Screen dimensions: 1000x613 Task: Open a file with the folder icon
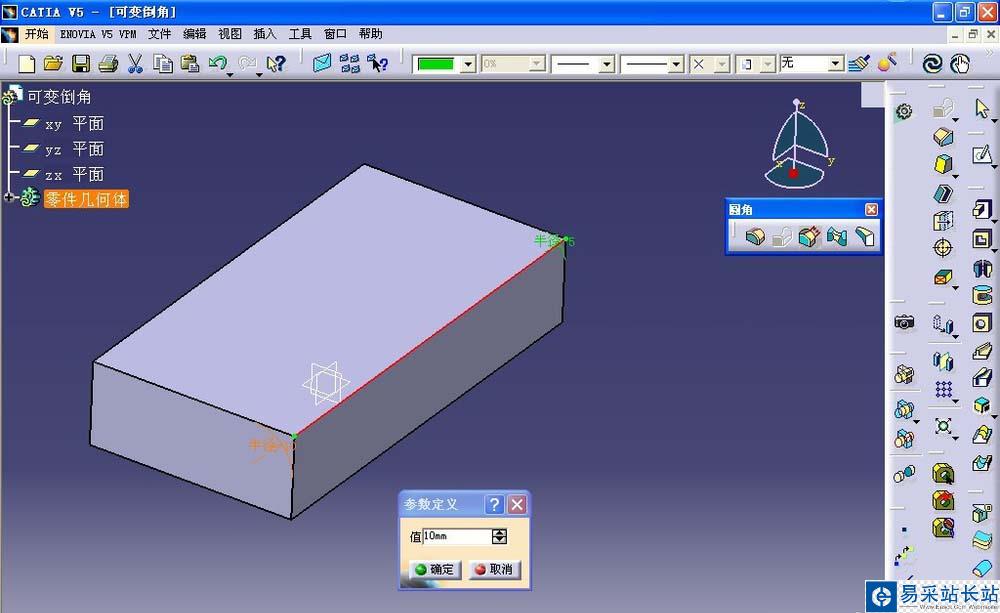(54, 63)
